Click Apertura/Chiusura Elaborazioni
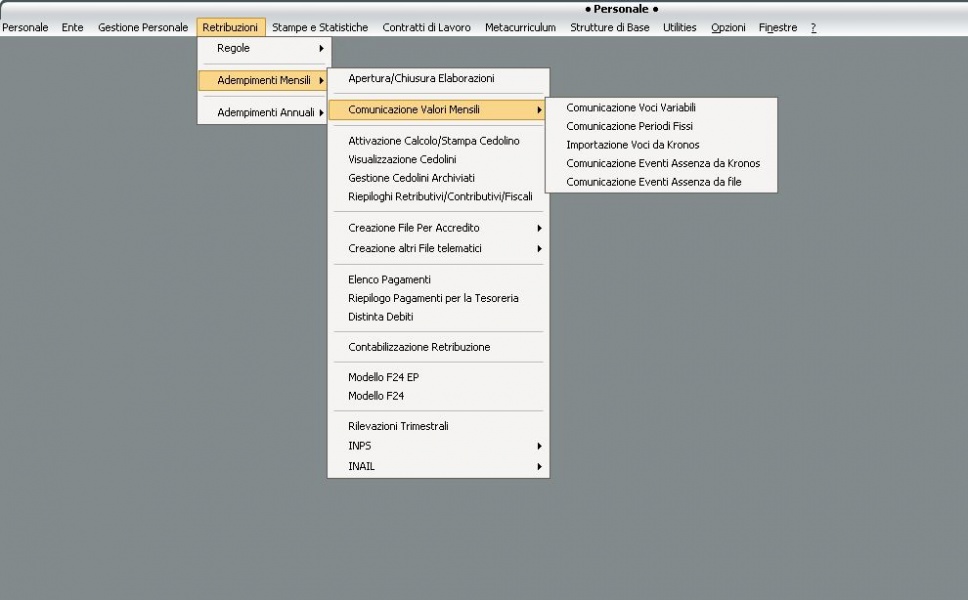The height and width of the screenshot is (600, 968). pyautogui.click(x=421, y=78)
